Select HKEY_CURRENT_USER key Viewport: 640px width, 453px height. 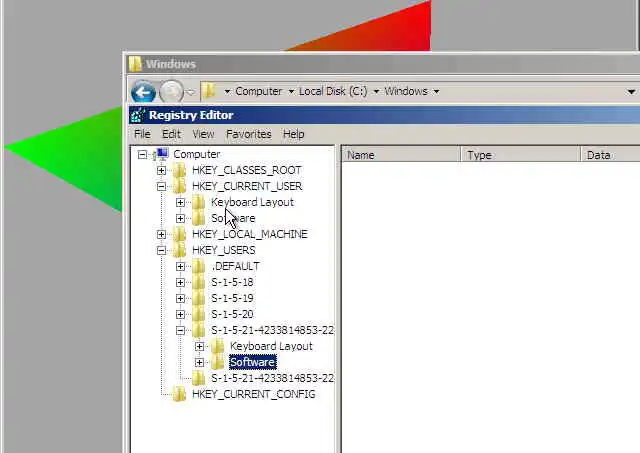(x=247, y=186)
